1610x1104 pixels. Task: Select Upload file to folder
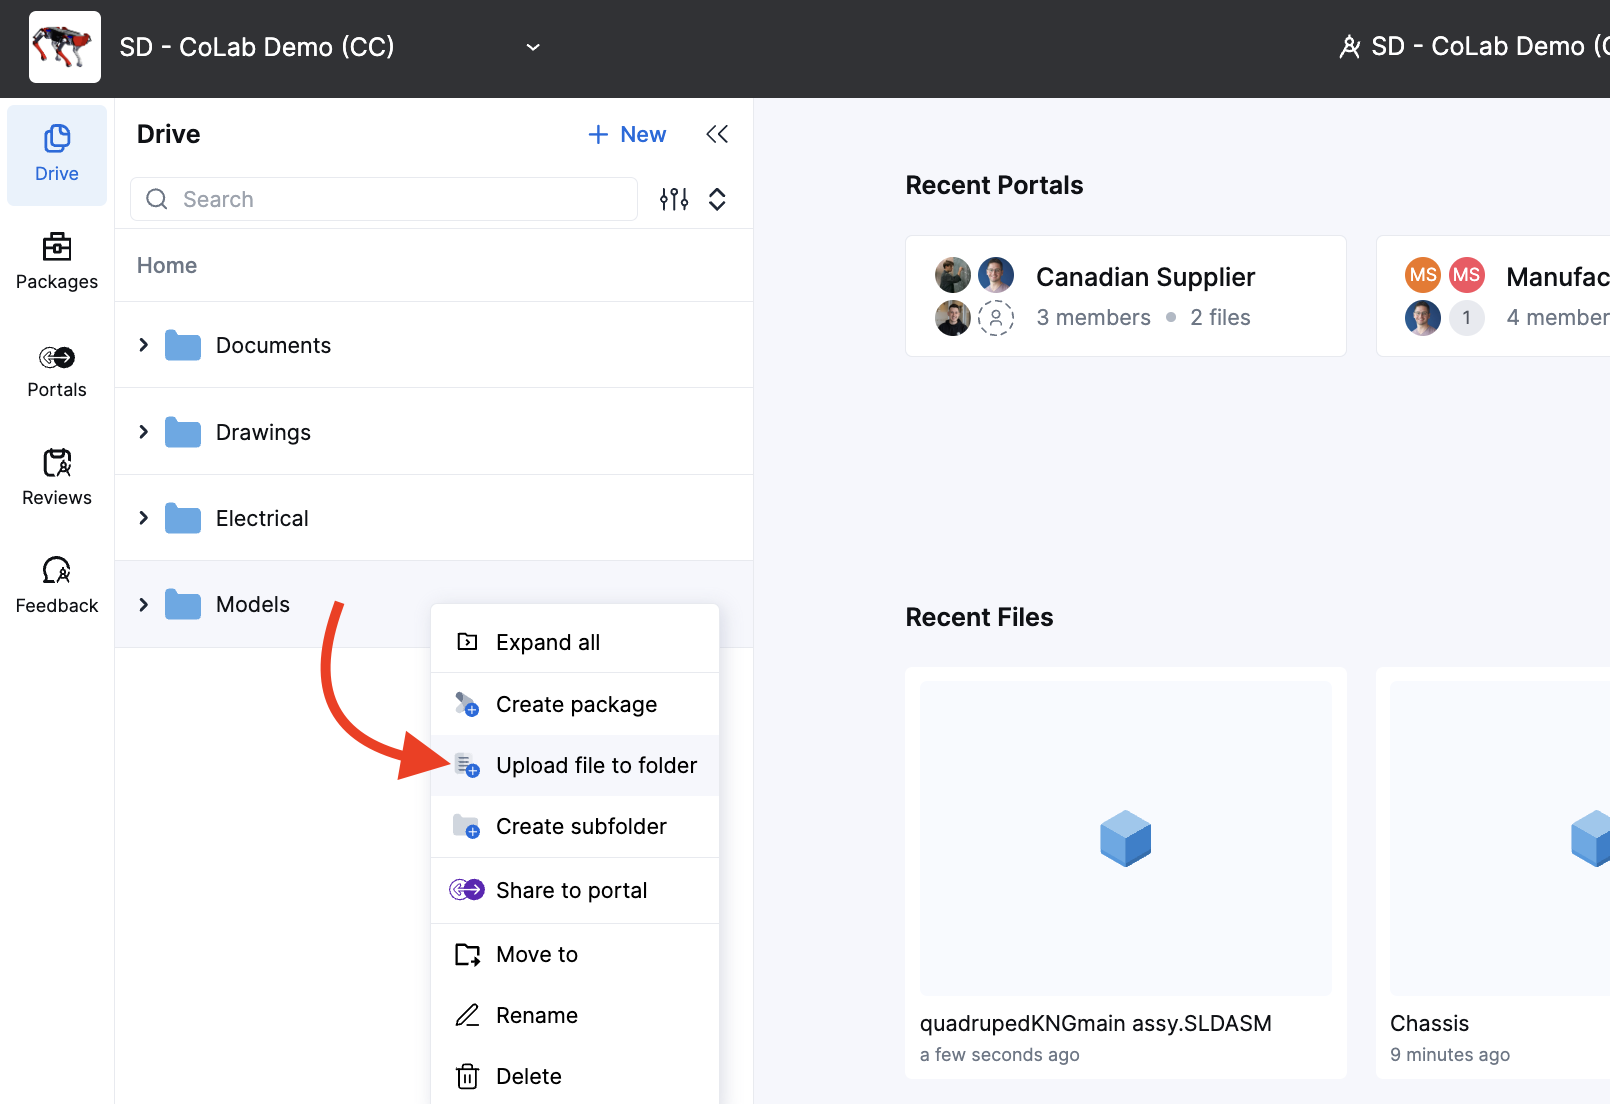pos(575,765)
